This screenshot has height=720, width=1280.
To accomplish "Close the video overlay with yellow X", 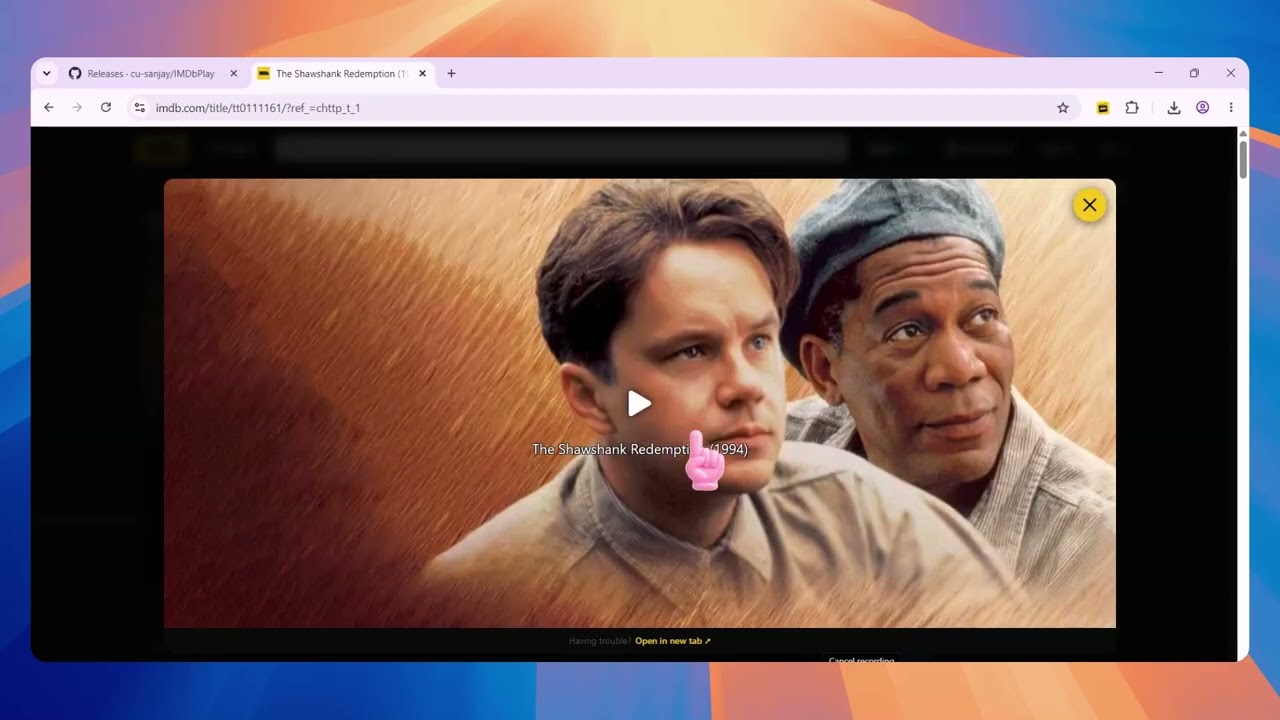I will [1089, 205].
